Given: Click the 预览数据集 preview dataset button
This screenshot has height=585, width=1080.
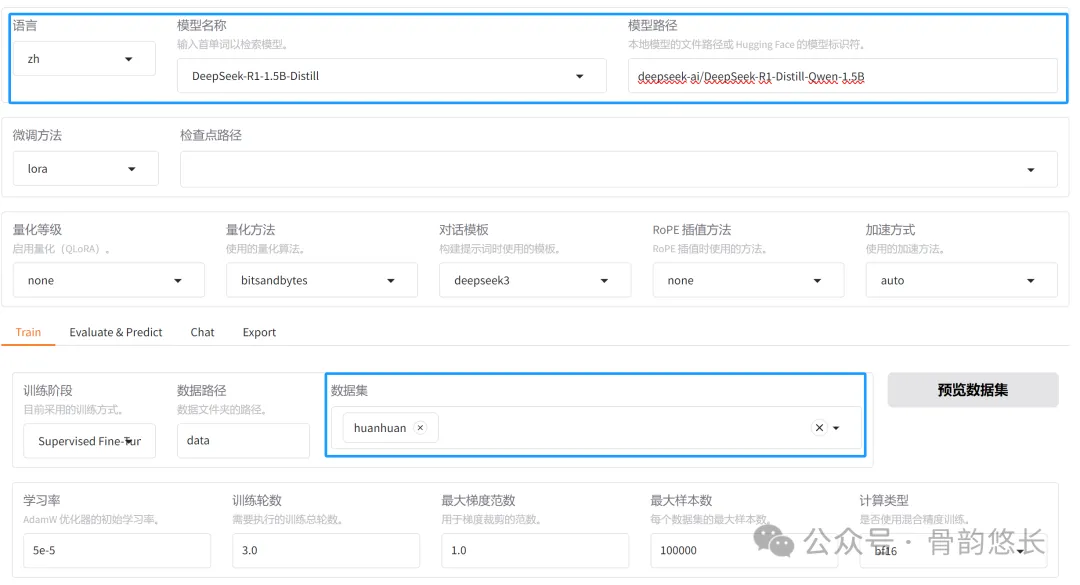Looking at the screenshot, I should (x=973, y=390).
